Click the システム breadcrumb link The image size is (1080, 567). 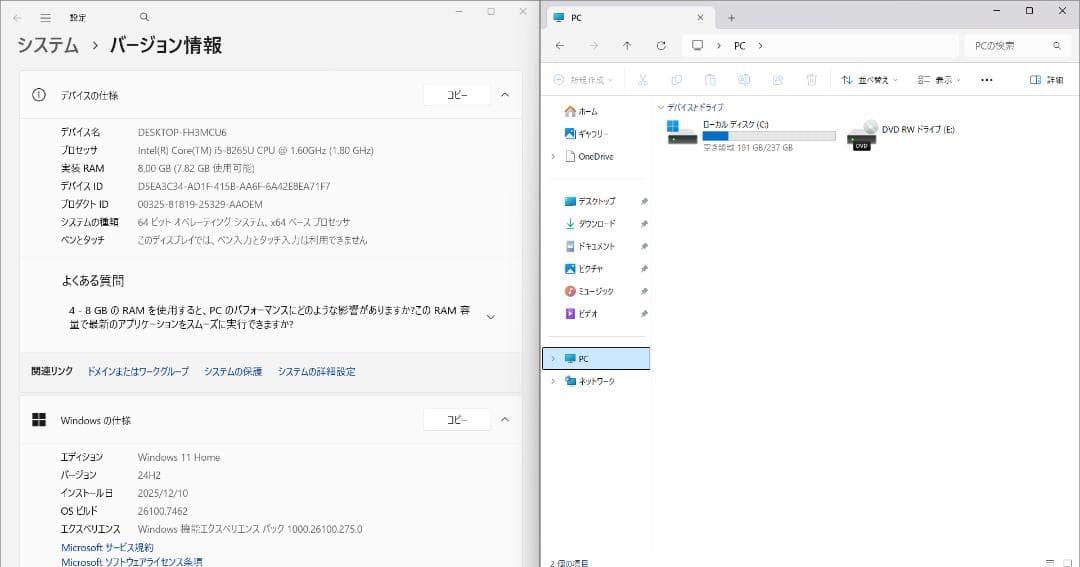pos(48,45)
